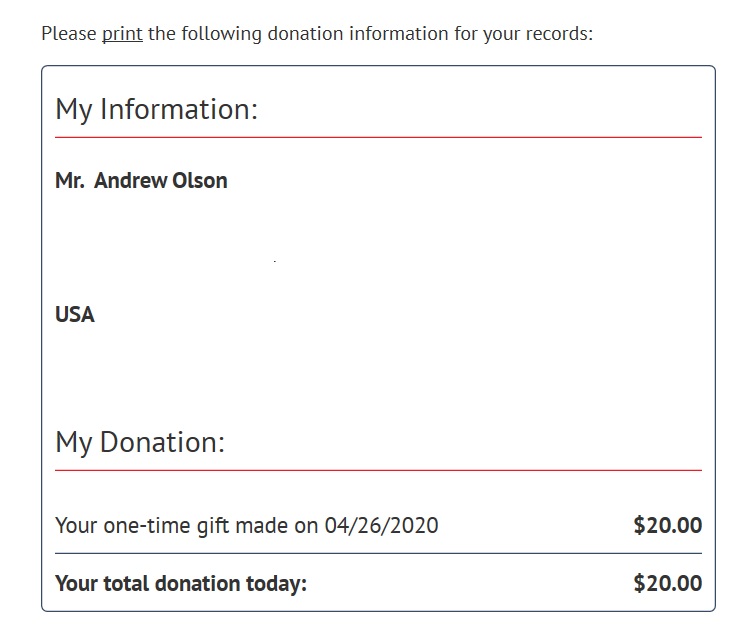The height and width of the screenshot is (633, 740).
Task: Select the 'My Information:' heading
Action: [156, 110]
